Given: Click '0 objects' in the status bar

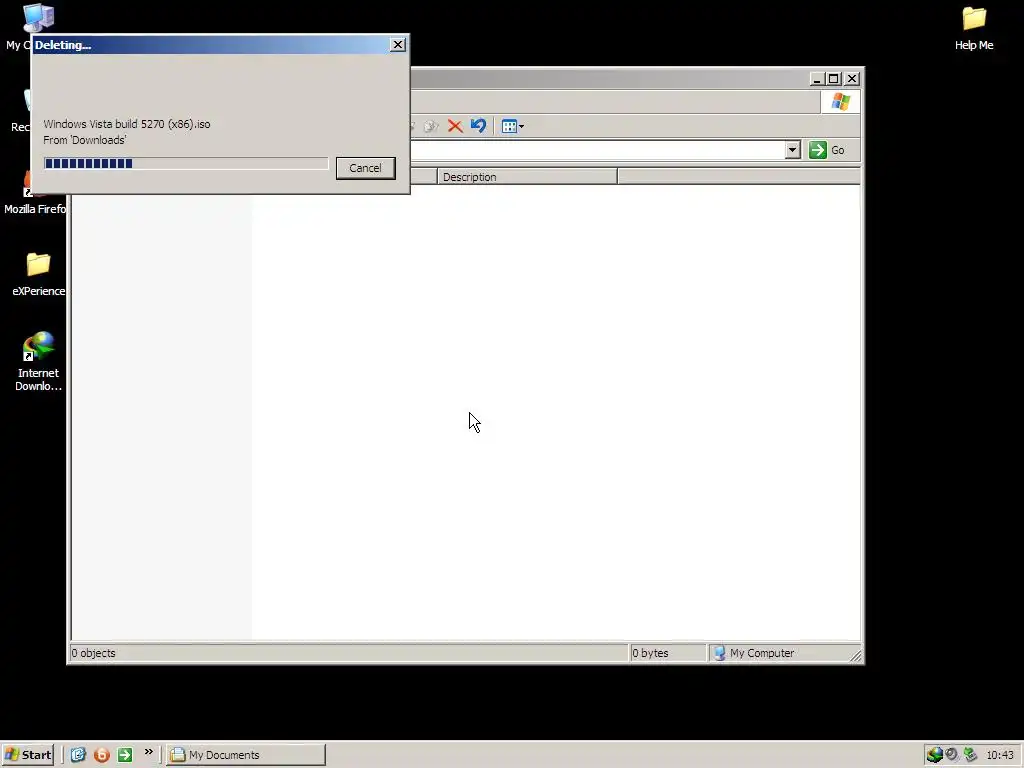Looking at the screenshot, I should coord(93,653).
